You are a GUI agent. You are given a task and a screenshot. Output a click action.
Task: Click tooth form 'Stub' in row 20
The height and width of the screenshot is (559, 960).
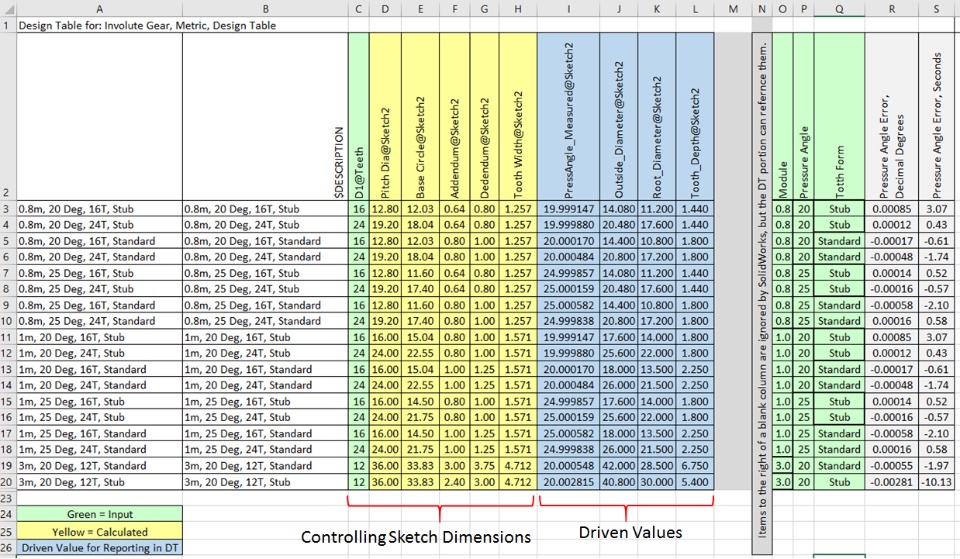(839, 482)
